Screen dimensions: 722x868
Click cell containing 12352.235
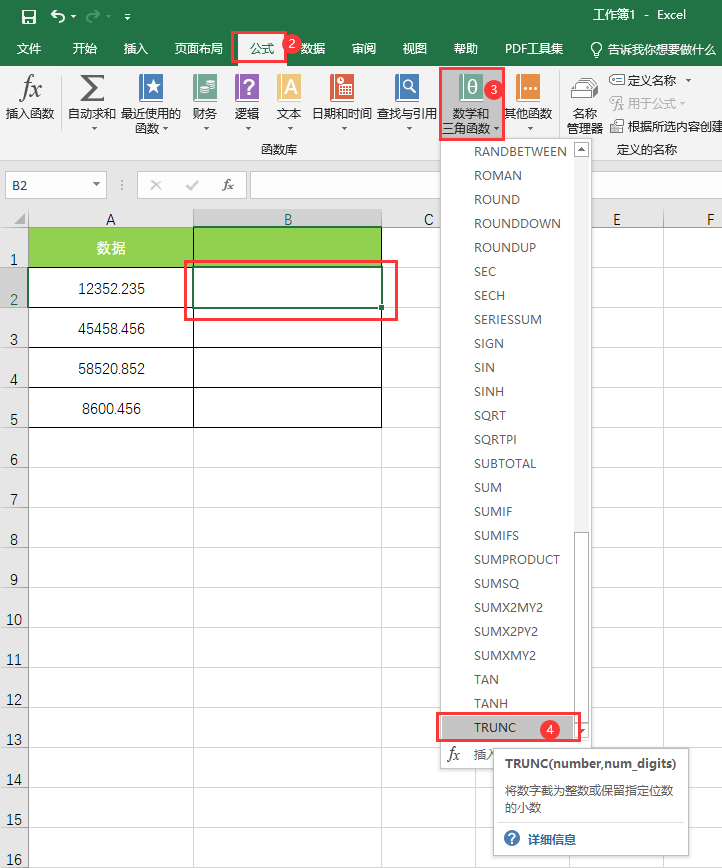111,288
